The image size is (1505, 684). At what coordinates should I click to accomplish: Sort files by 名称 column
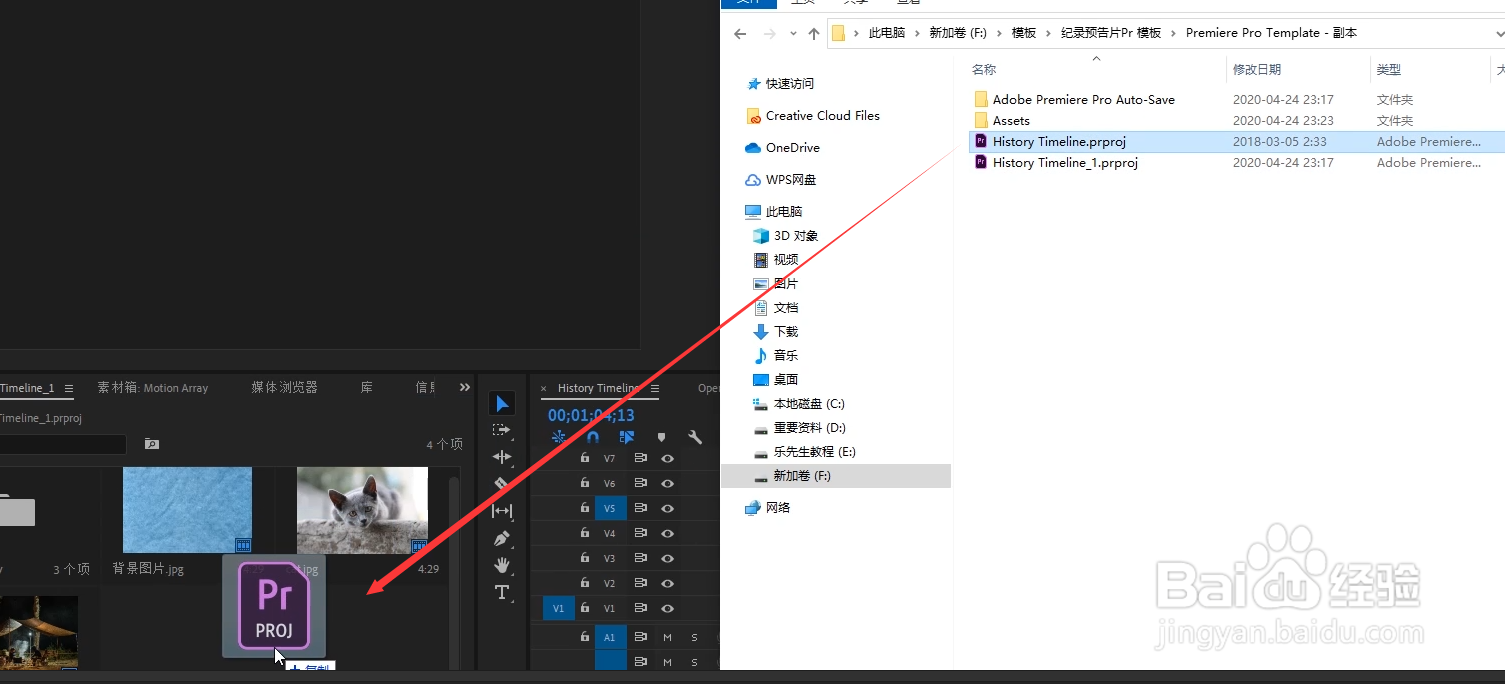984,70
